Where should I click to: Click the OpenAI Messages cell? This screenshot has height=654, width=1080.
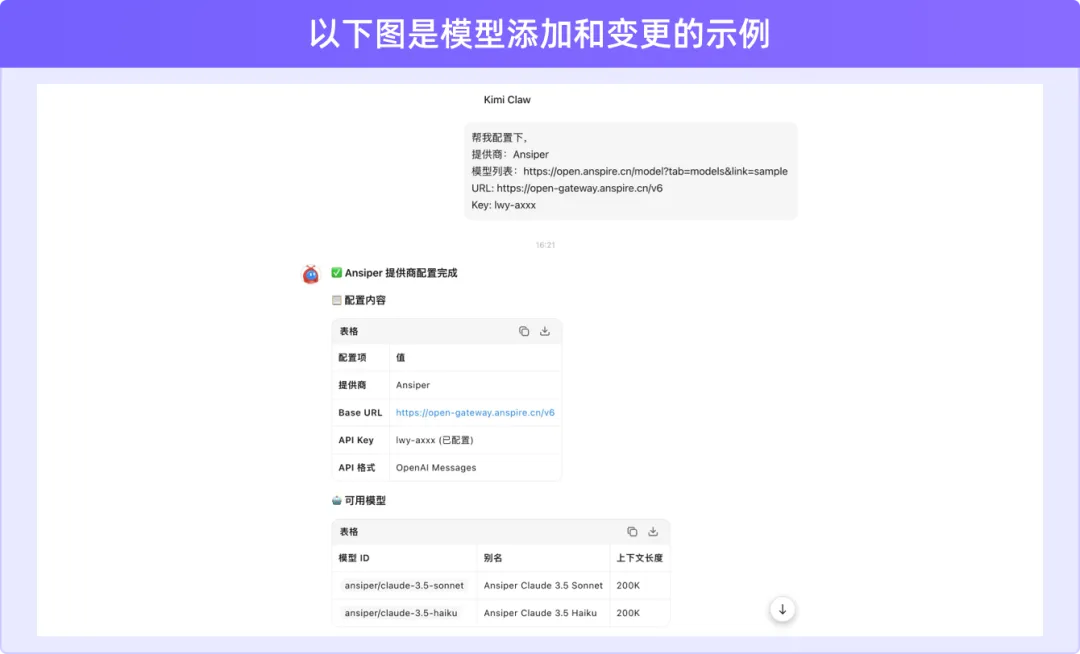(x=436, y=467)
